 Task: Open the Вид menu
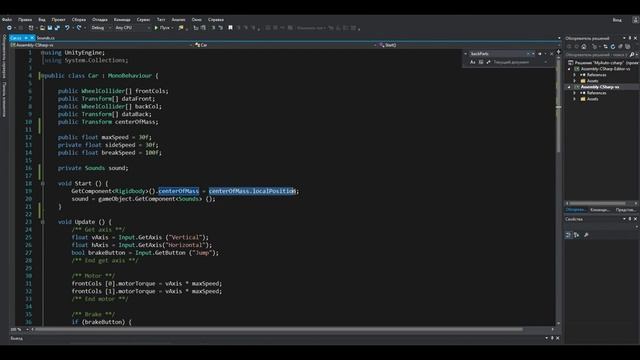(42, 20)
